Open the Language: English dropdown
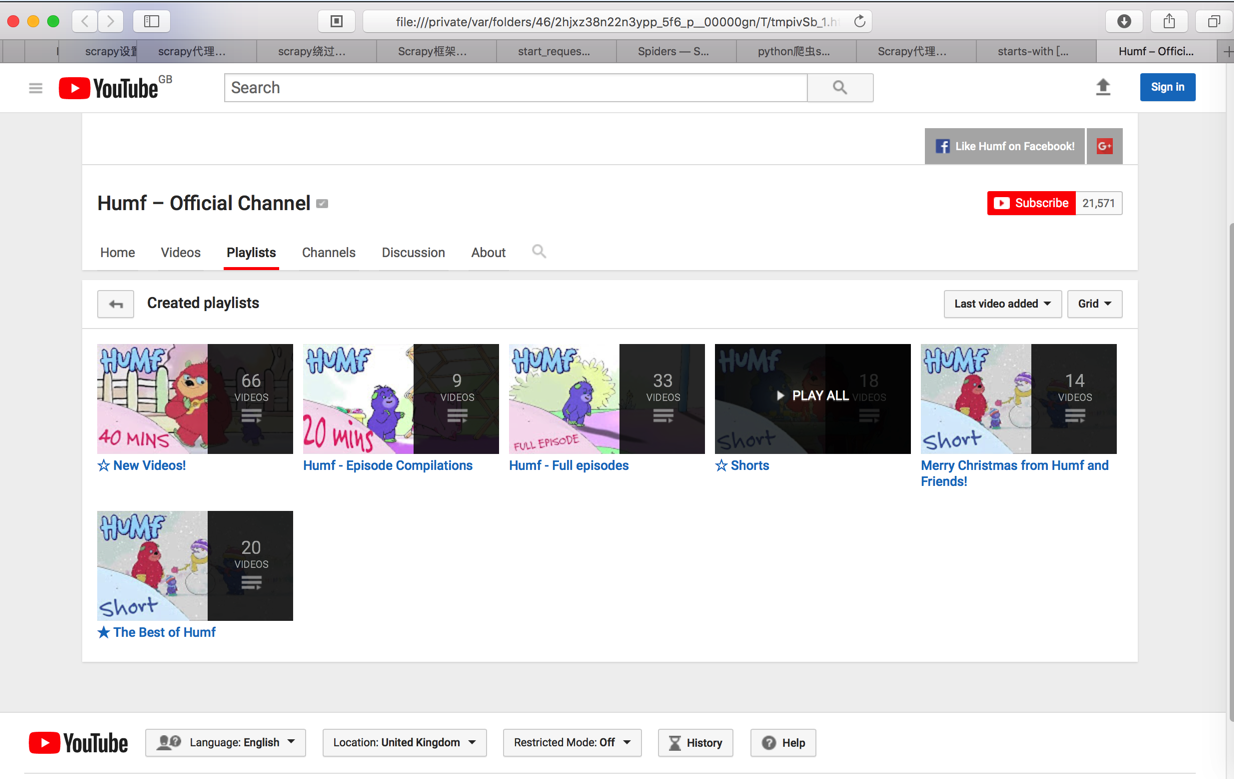 [x=226, y=743]
